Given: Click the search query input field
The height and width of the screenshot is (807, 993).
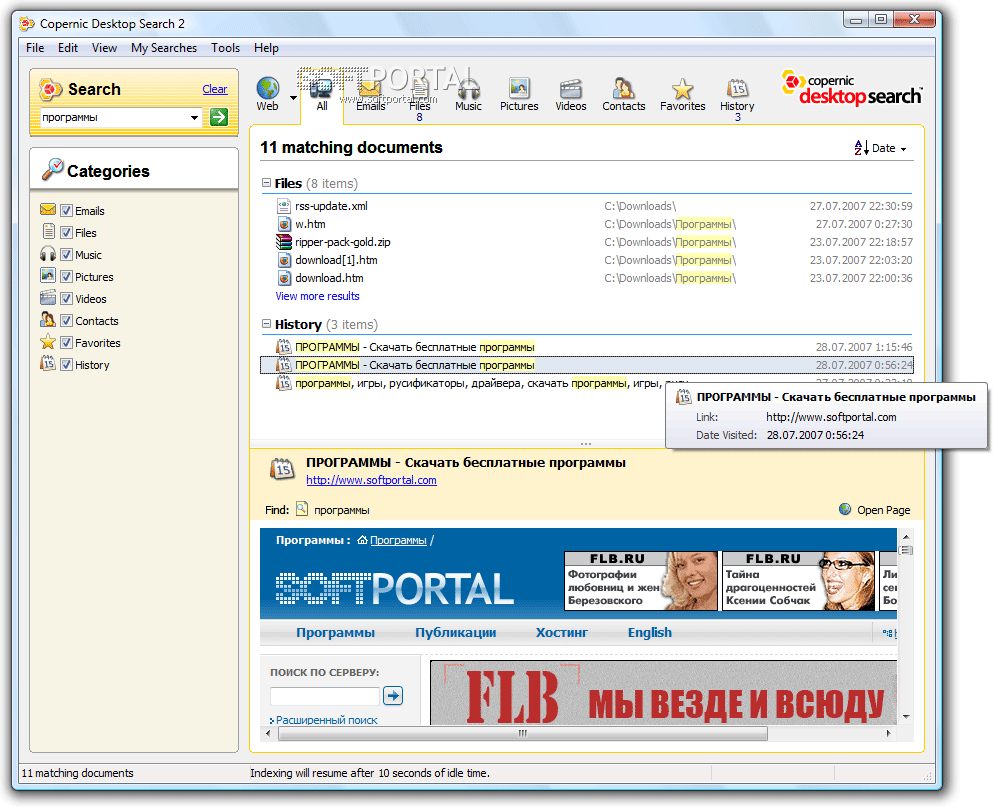Looking at the screenshot, I should coord(115,117).
